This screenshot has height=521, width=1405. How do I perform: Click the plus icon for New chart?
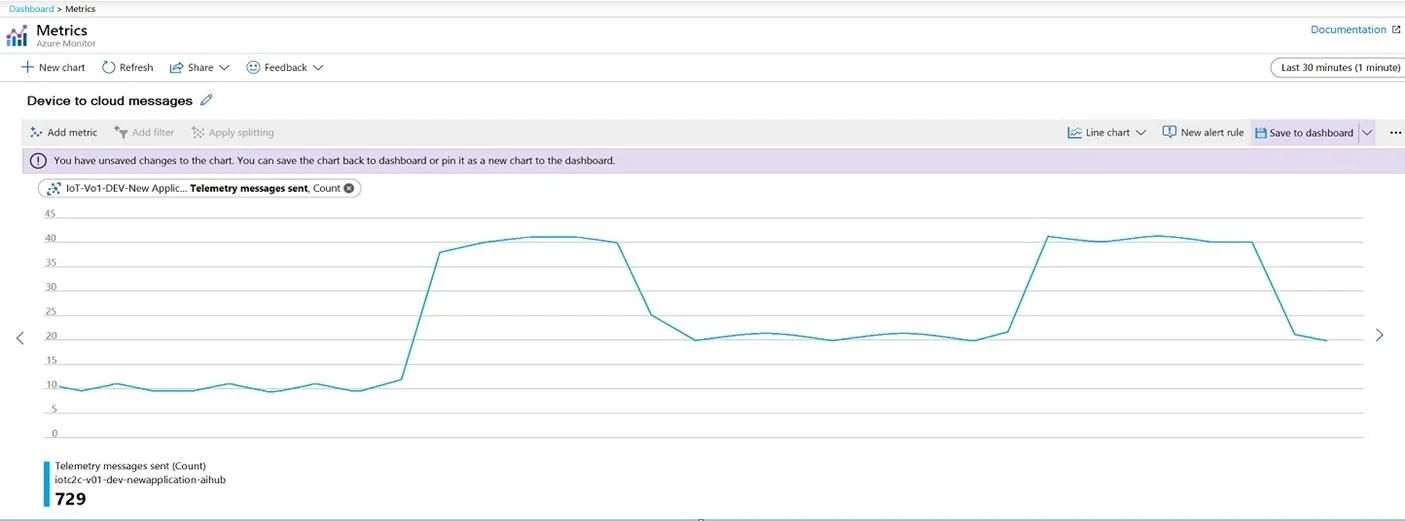click(27, 67)
